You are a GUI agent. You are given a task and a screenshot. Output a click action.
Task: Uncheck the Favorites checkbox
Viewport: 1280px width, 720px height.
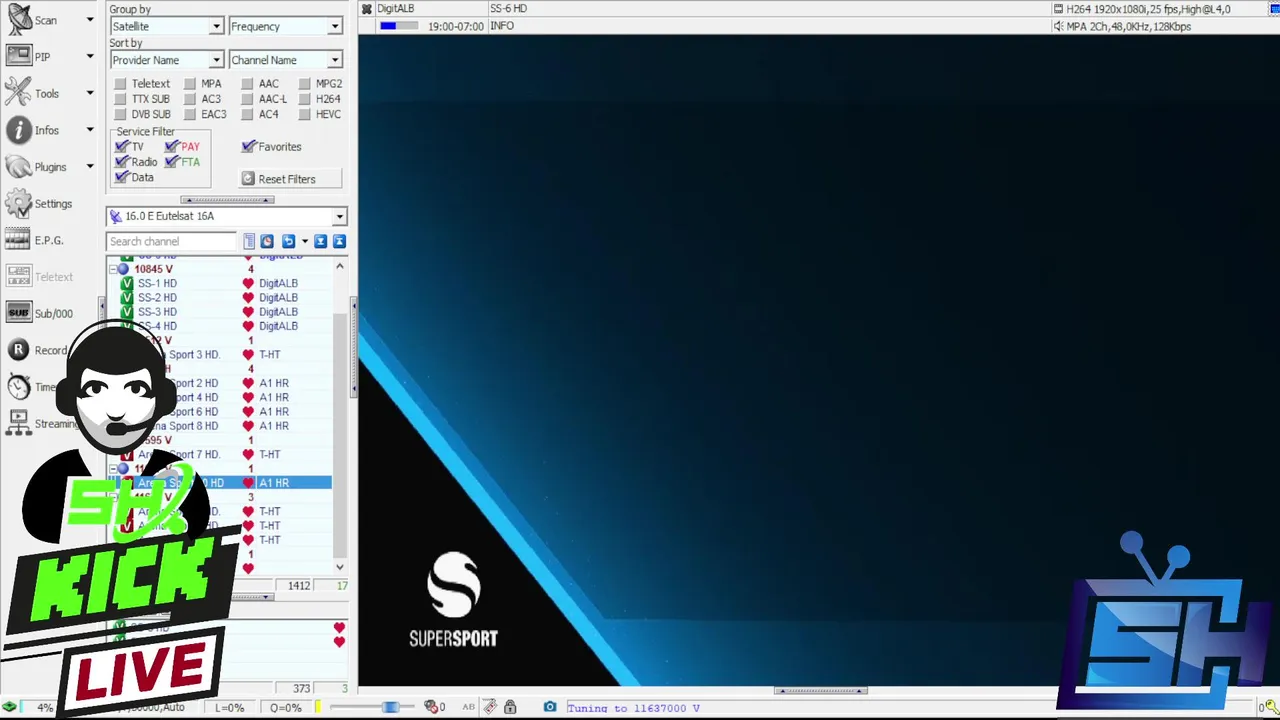[249, 146]
